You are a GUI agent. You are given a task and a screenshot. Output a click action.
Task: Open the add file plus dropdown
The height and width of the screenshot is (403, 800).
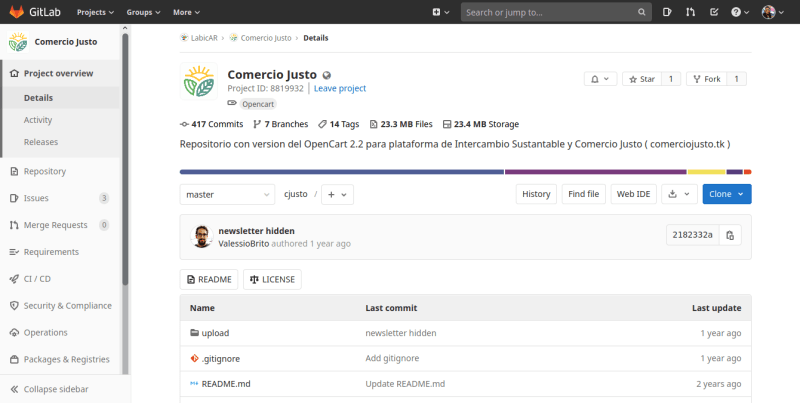pos(337,194)
